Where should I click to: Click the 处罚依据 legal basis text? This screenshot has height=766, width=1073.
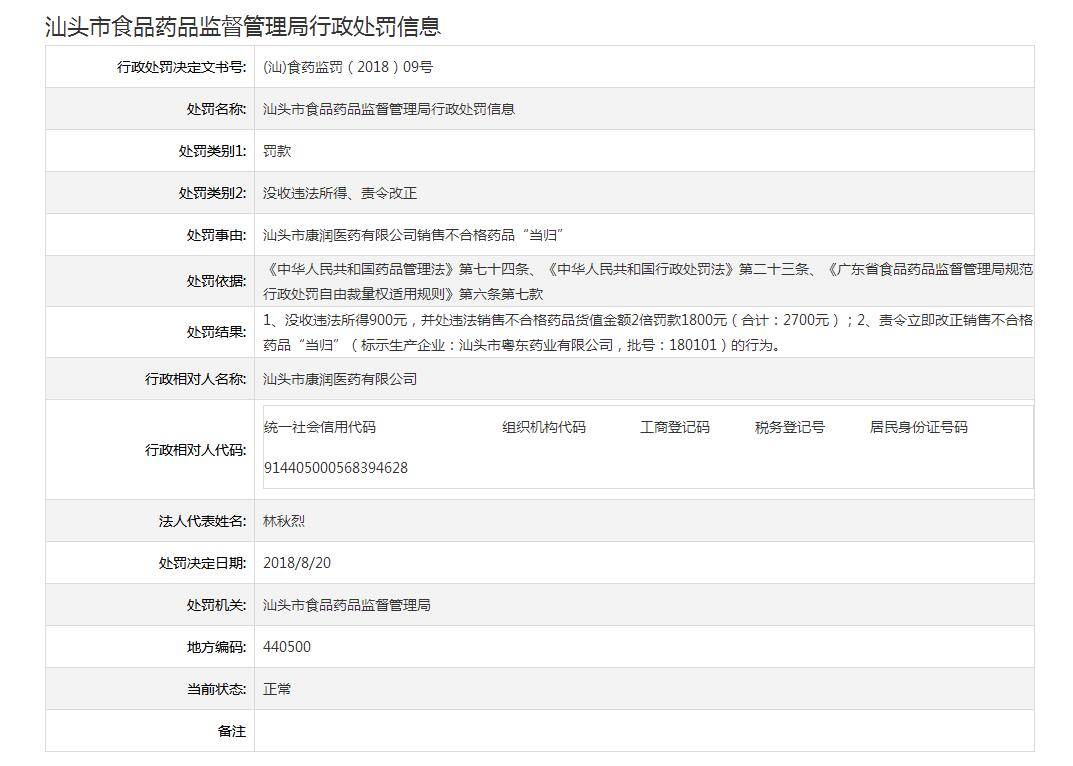[x=647, y=281]
